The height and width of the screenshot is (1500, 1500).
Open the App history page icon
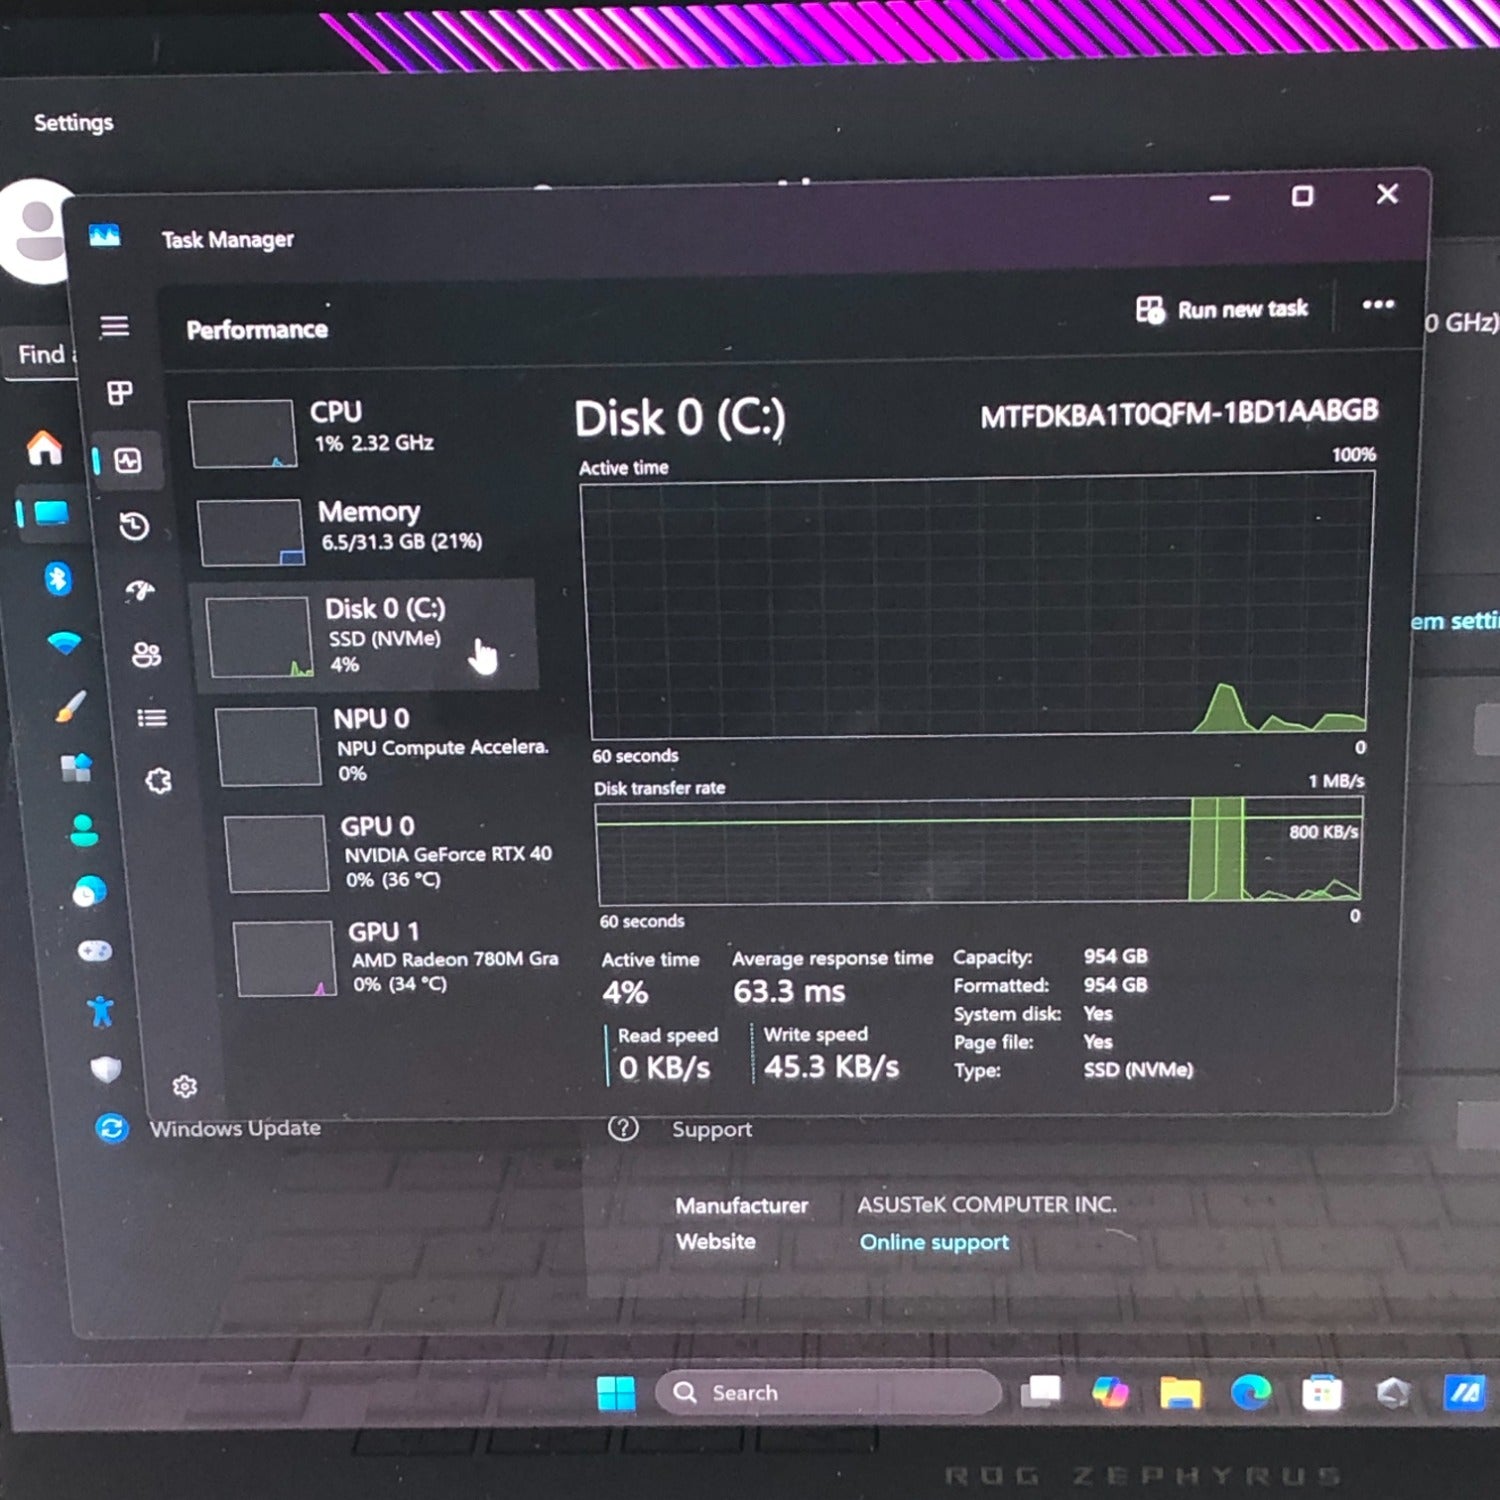(x=134, y=526)
